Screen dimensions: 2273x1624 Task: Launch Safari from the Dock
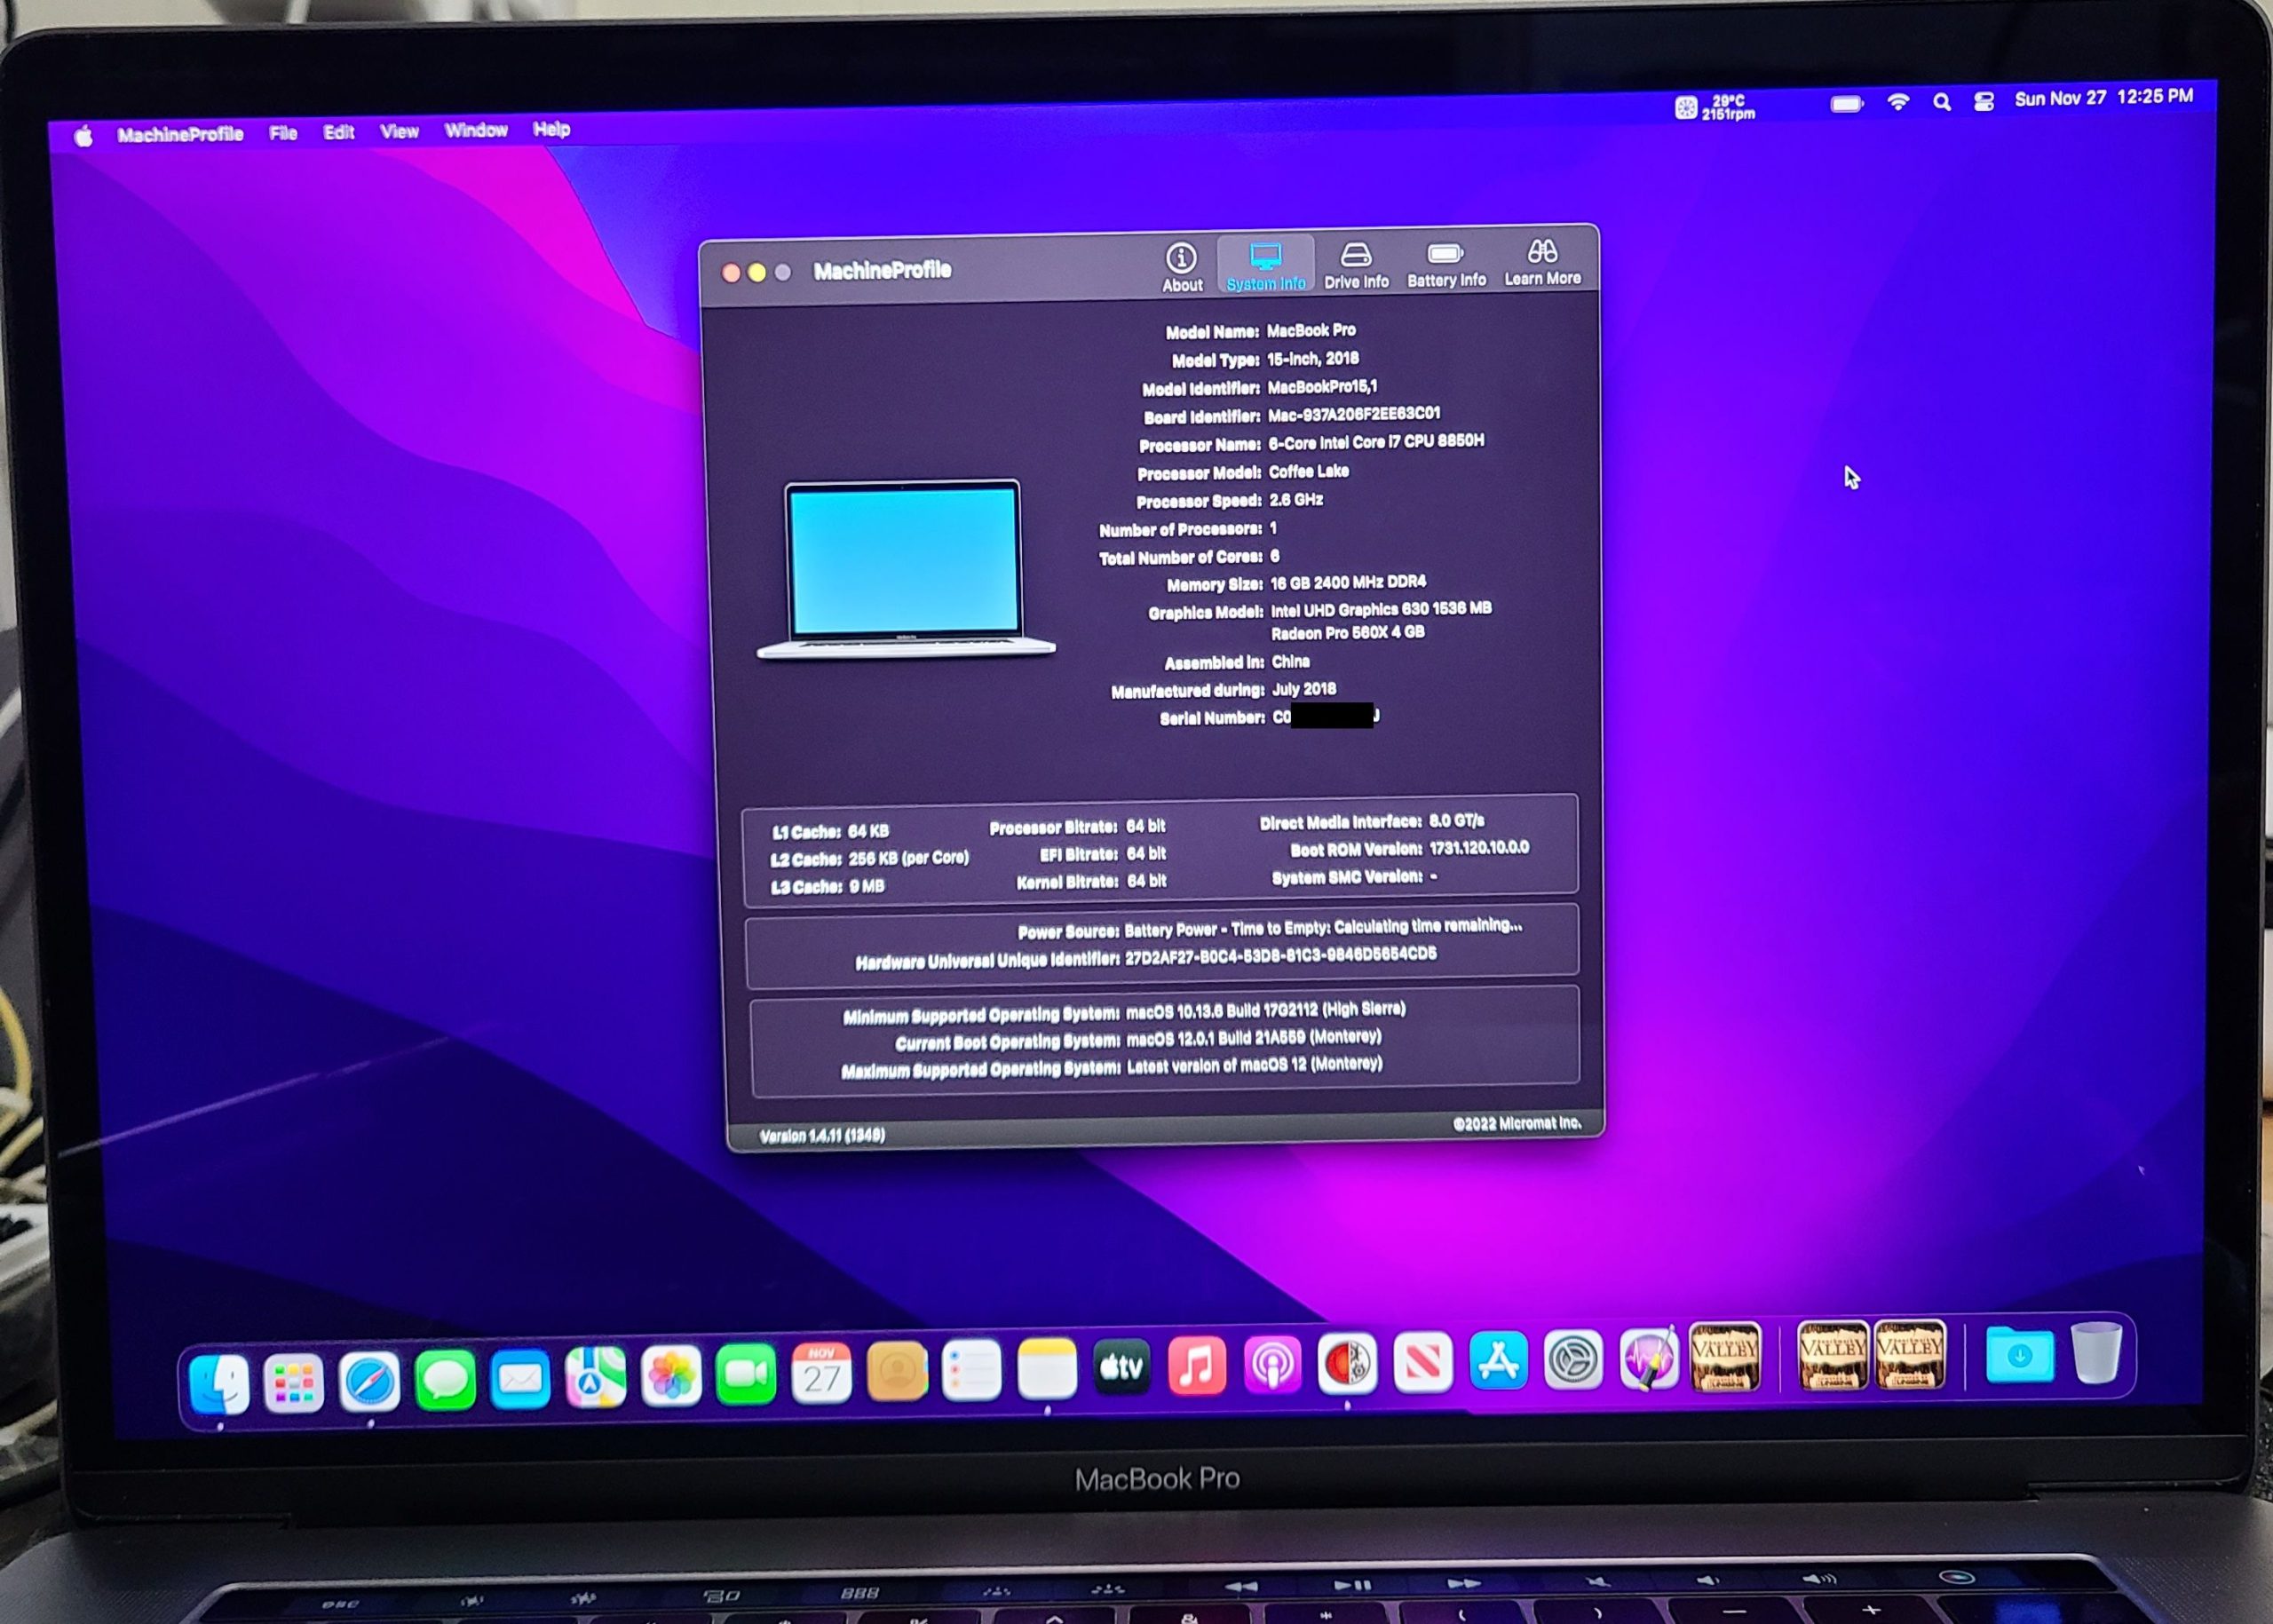coord(369,1382)
